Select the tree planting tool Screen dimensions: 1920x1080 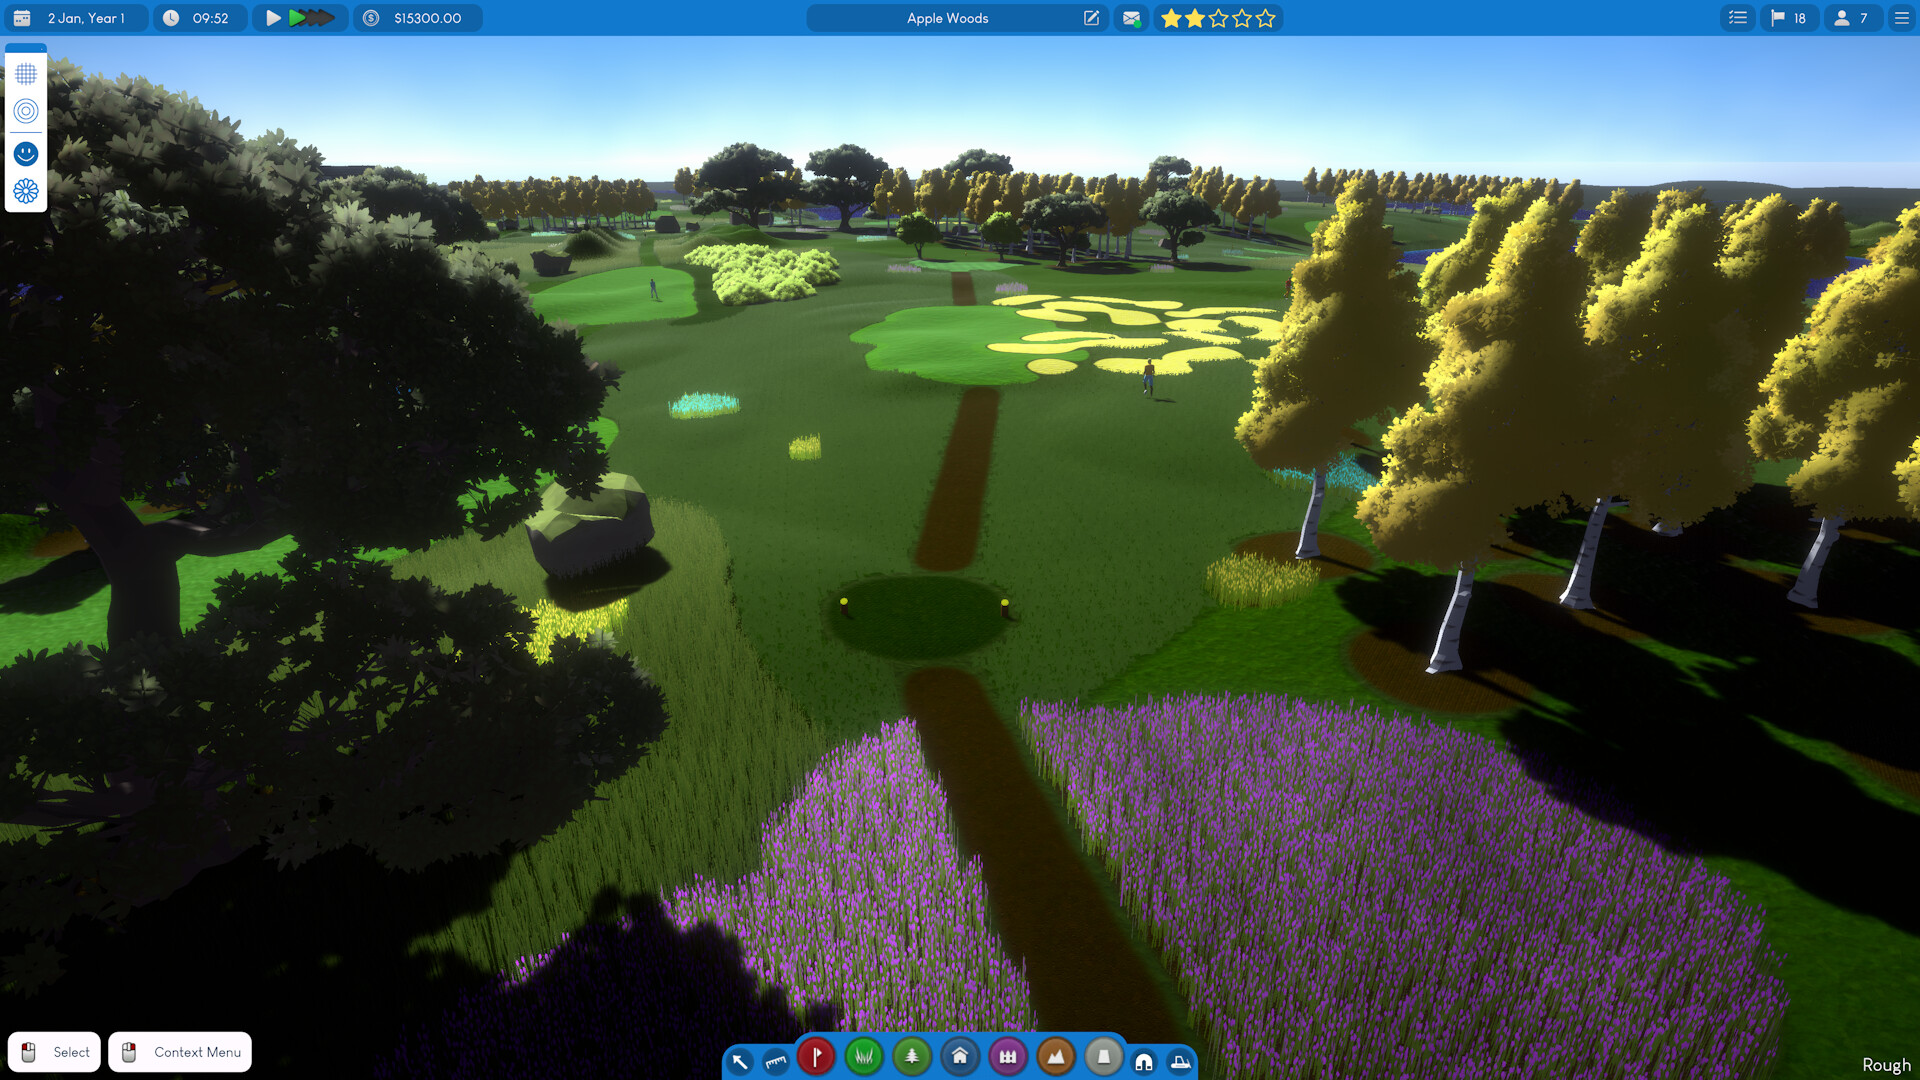(x=911, y=1057)
